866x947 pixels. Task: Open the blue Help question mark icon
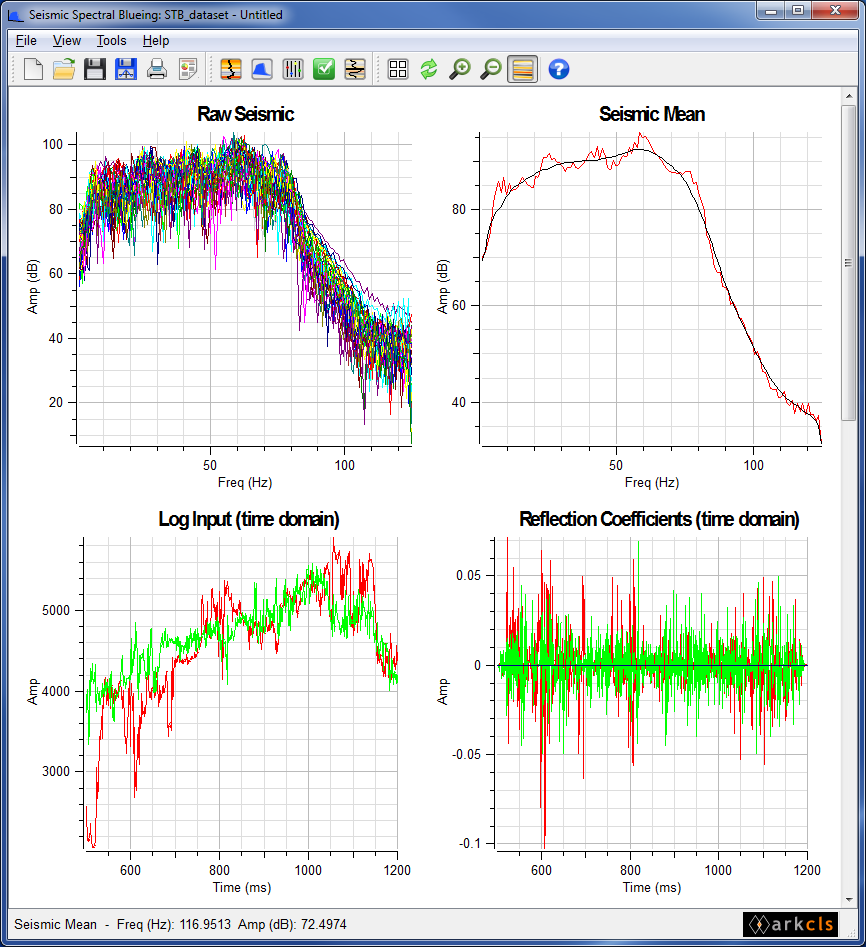559,69
